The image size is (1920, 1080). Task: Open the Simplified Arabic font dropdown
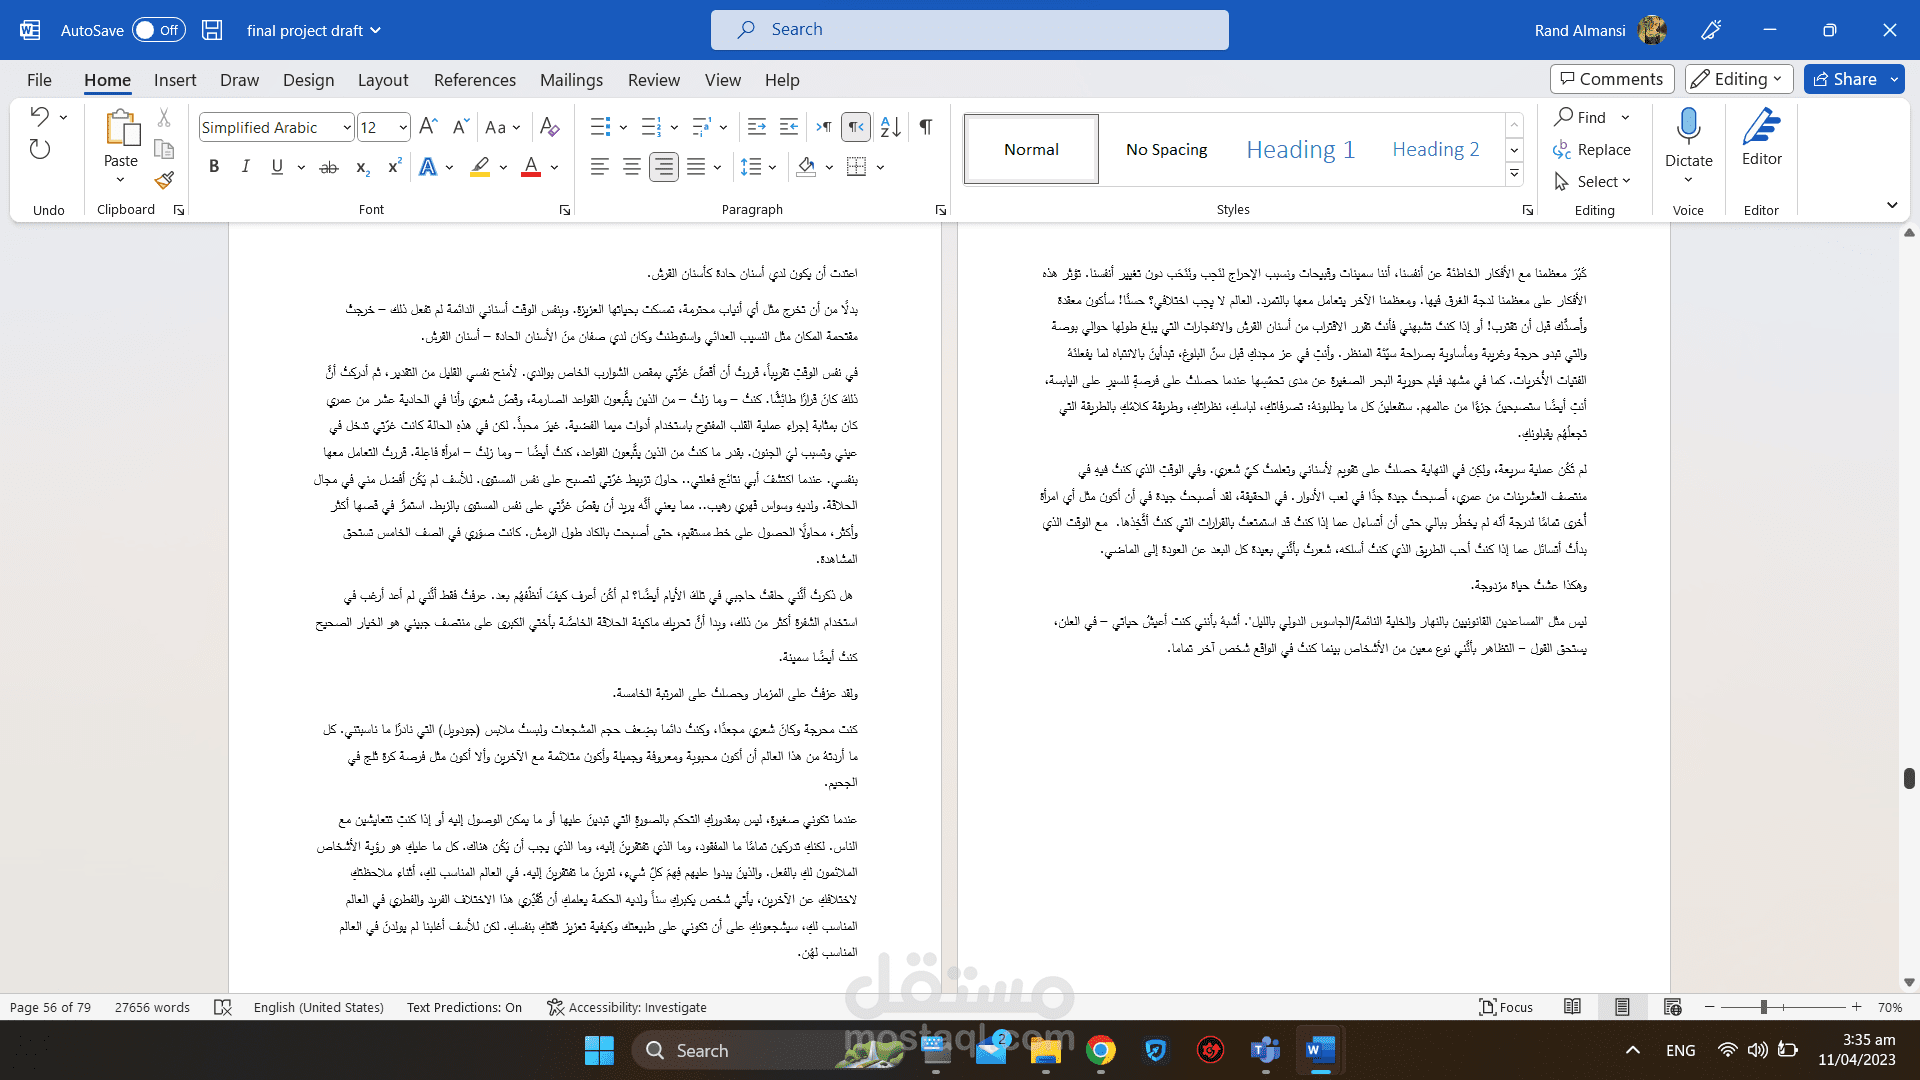[x=347, y=127]
